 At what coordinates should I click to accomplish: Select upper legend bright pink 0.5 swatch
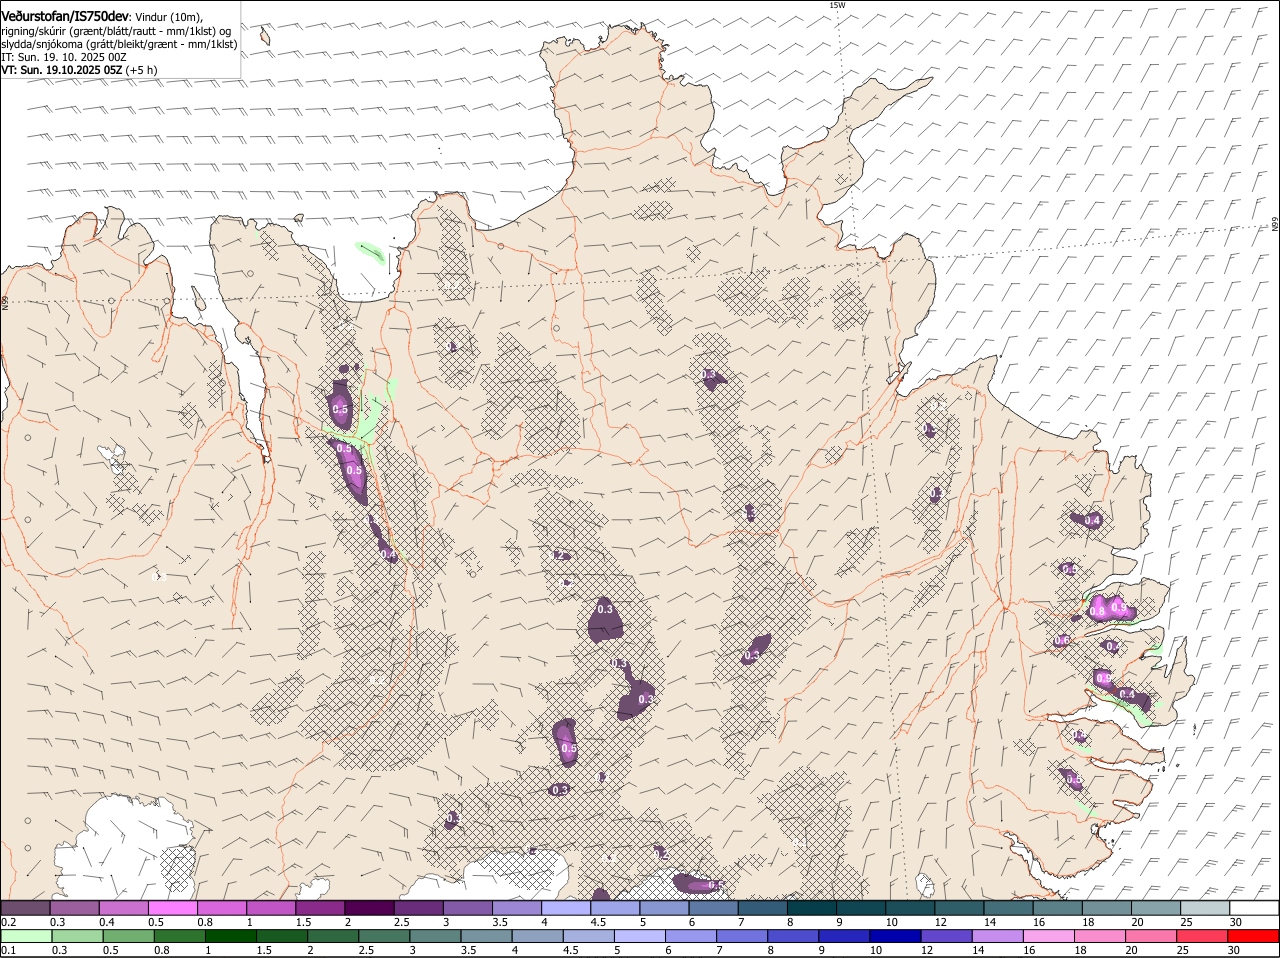pyautogui.click(x=172, y=907)
